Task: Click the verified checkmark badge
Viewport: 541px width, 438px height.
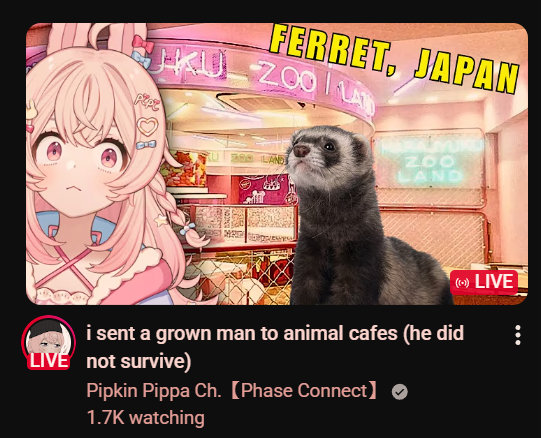Action: [400, 392]
